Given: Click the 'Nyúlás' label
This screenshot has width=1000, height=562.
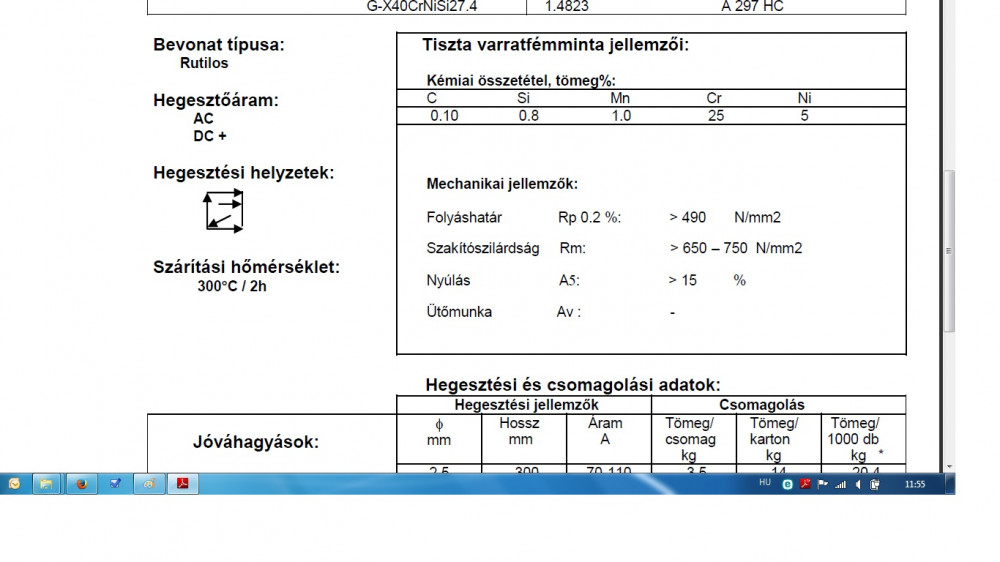Looking at the screenshot, I should click(448, 281).
